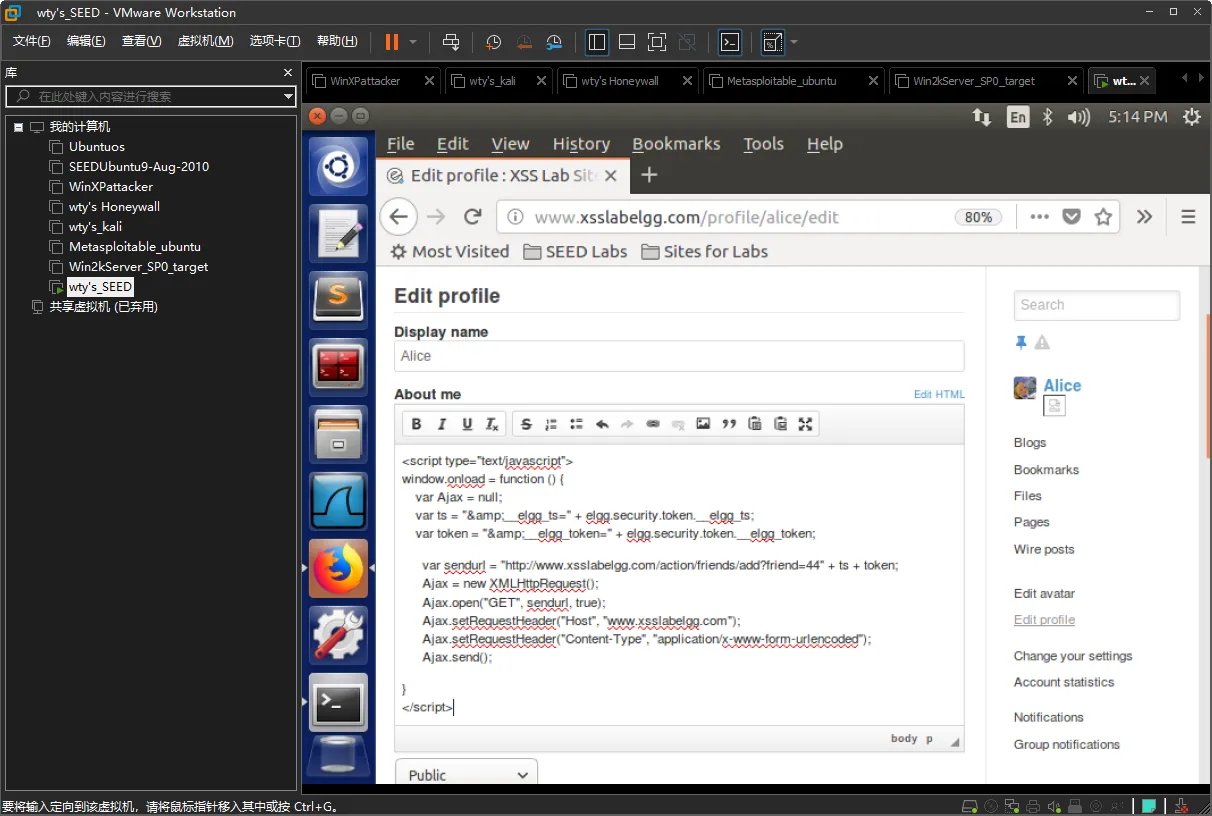Switch to Metasploitable_ubuntu VM tab
This screenshot has height=816, width=1212.
click(794, 81)
